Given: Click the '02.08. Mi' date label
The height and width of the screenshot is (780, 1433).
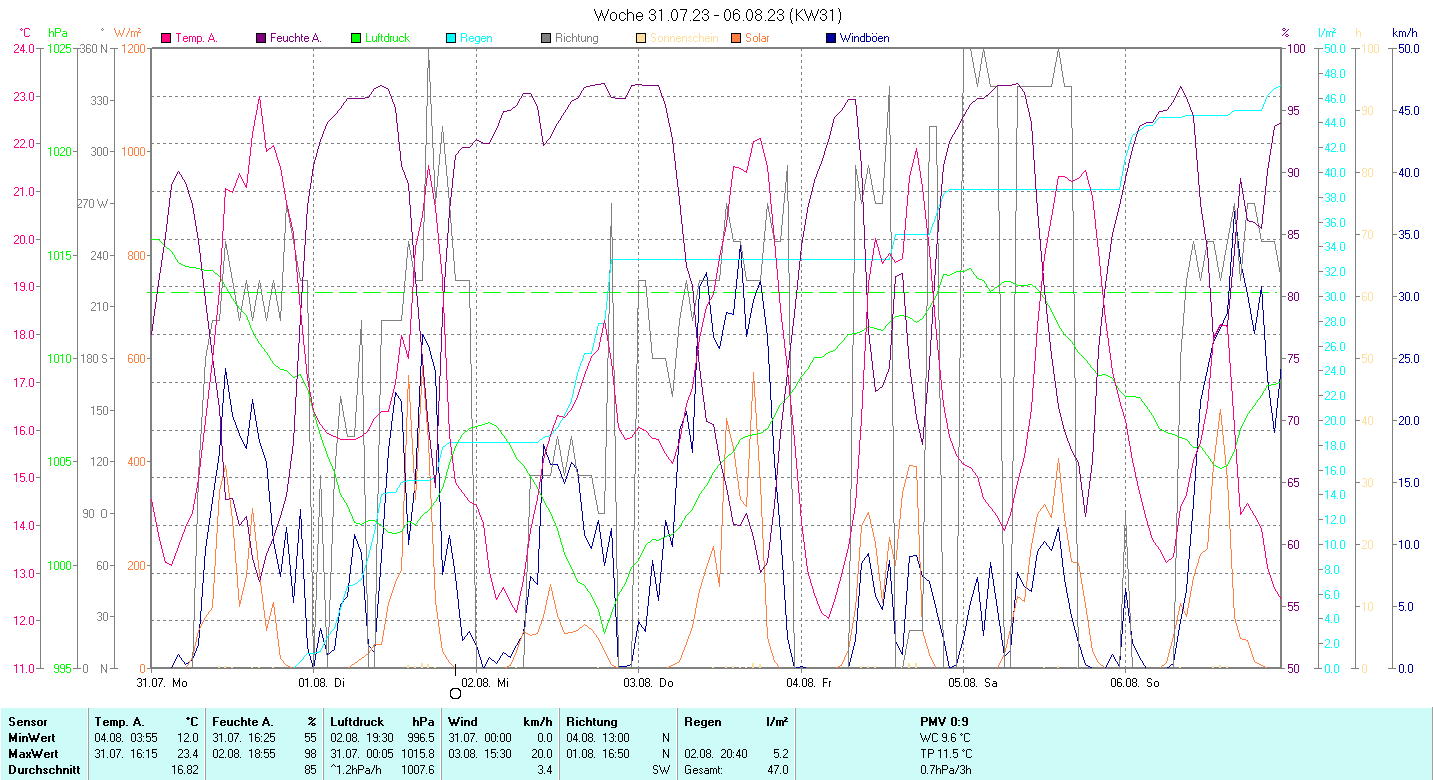Looking at the screenshot, I should click(x=485, y=683).
